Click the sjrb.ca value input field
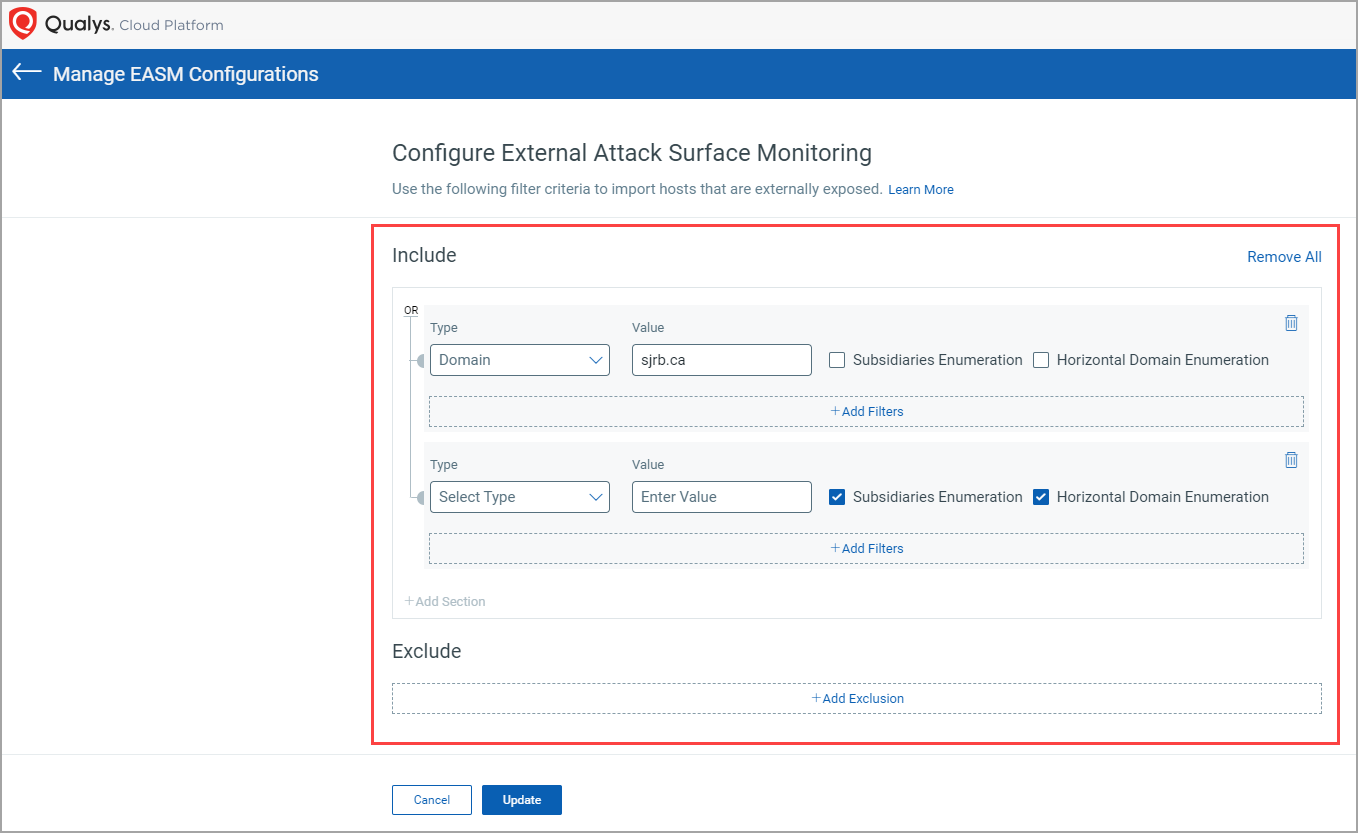 [721, 359]
